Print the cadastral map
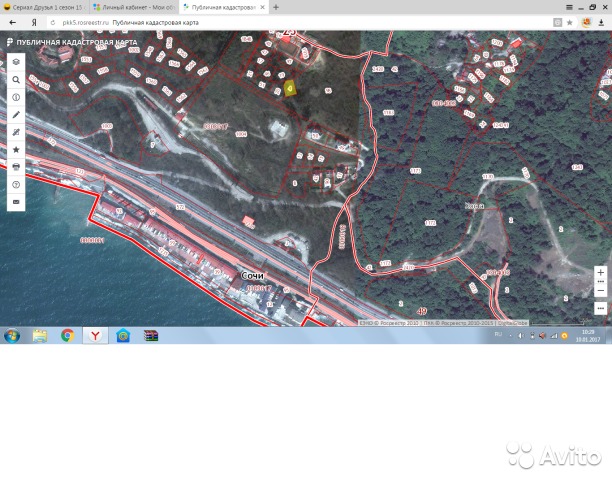The image size is (612, 480). pos(16,167)
